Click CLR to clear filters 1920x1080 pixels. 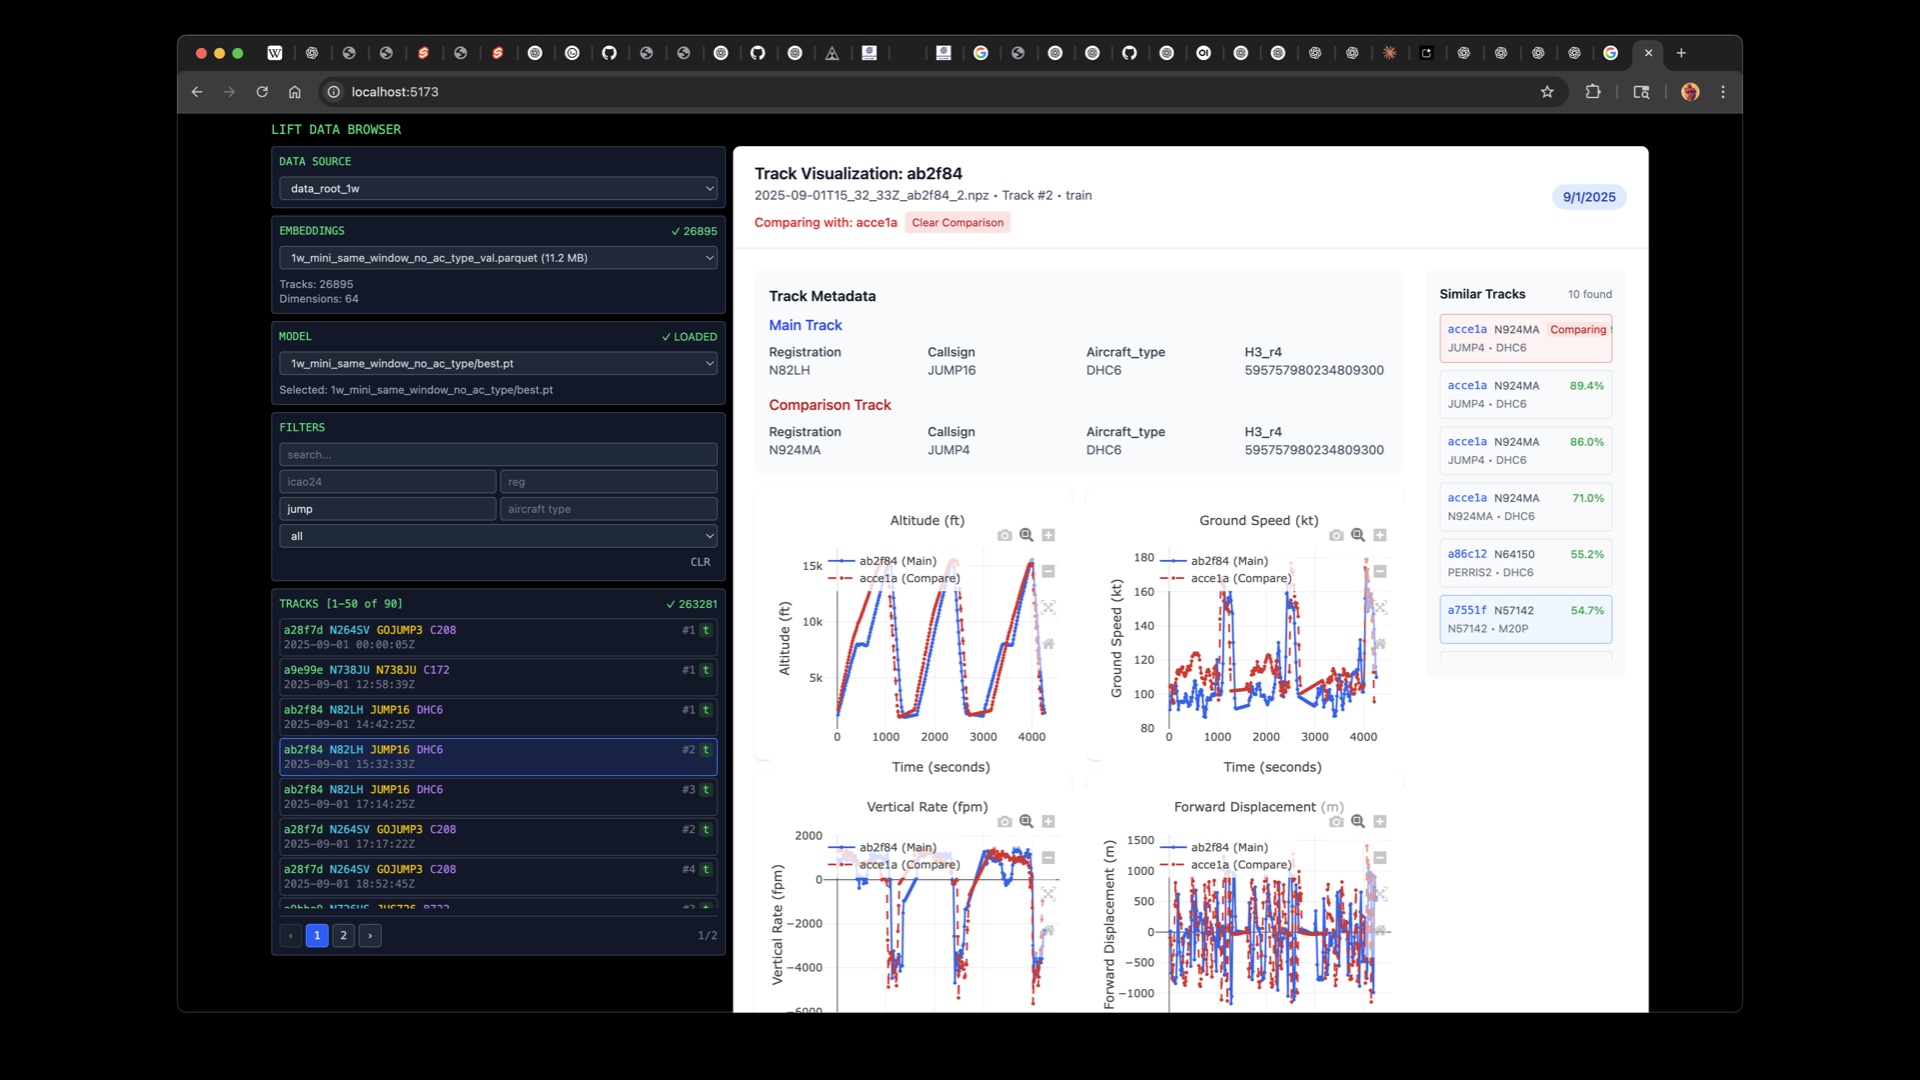[x=700, y=563]
